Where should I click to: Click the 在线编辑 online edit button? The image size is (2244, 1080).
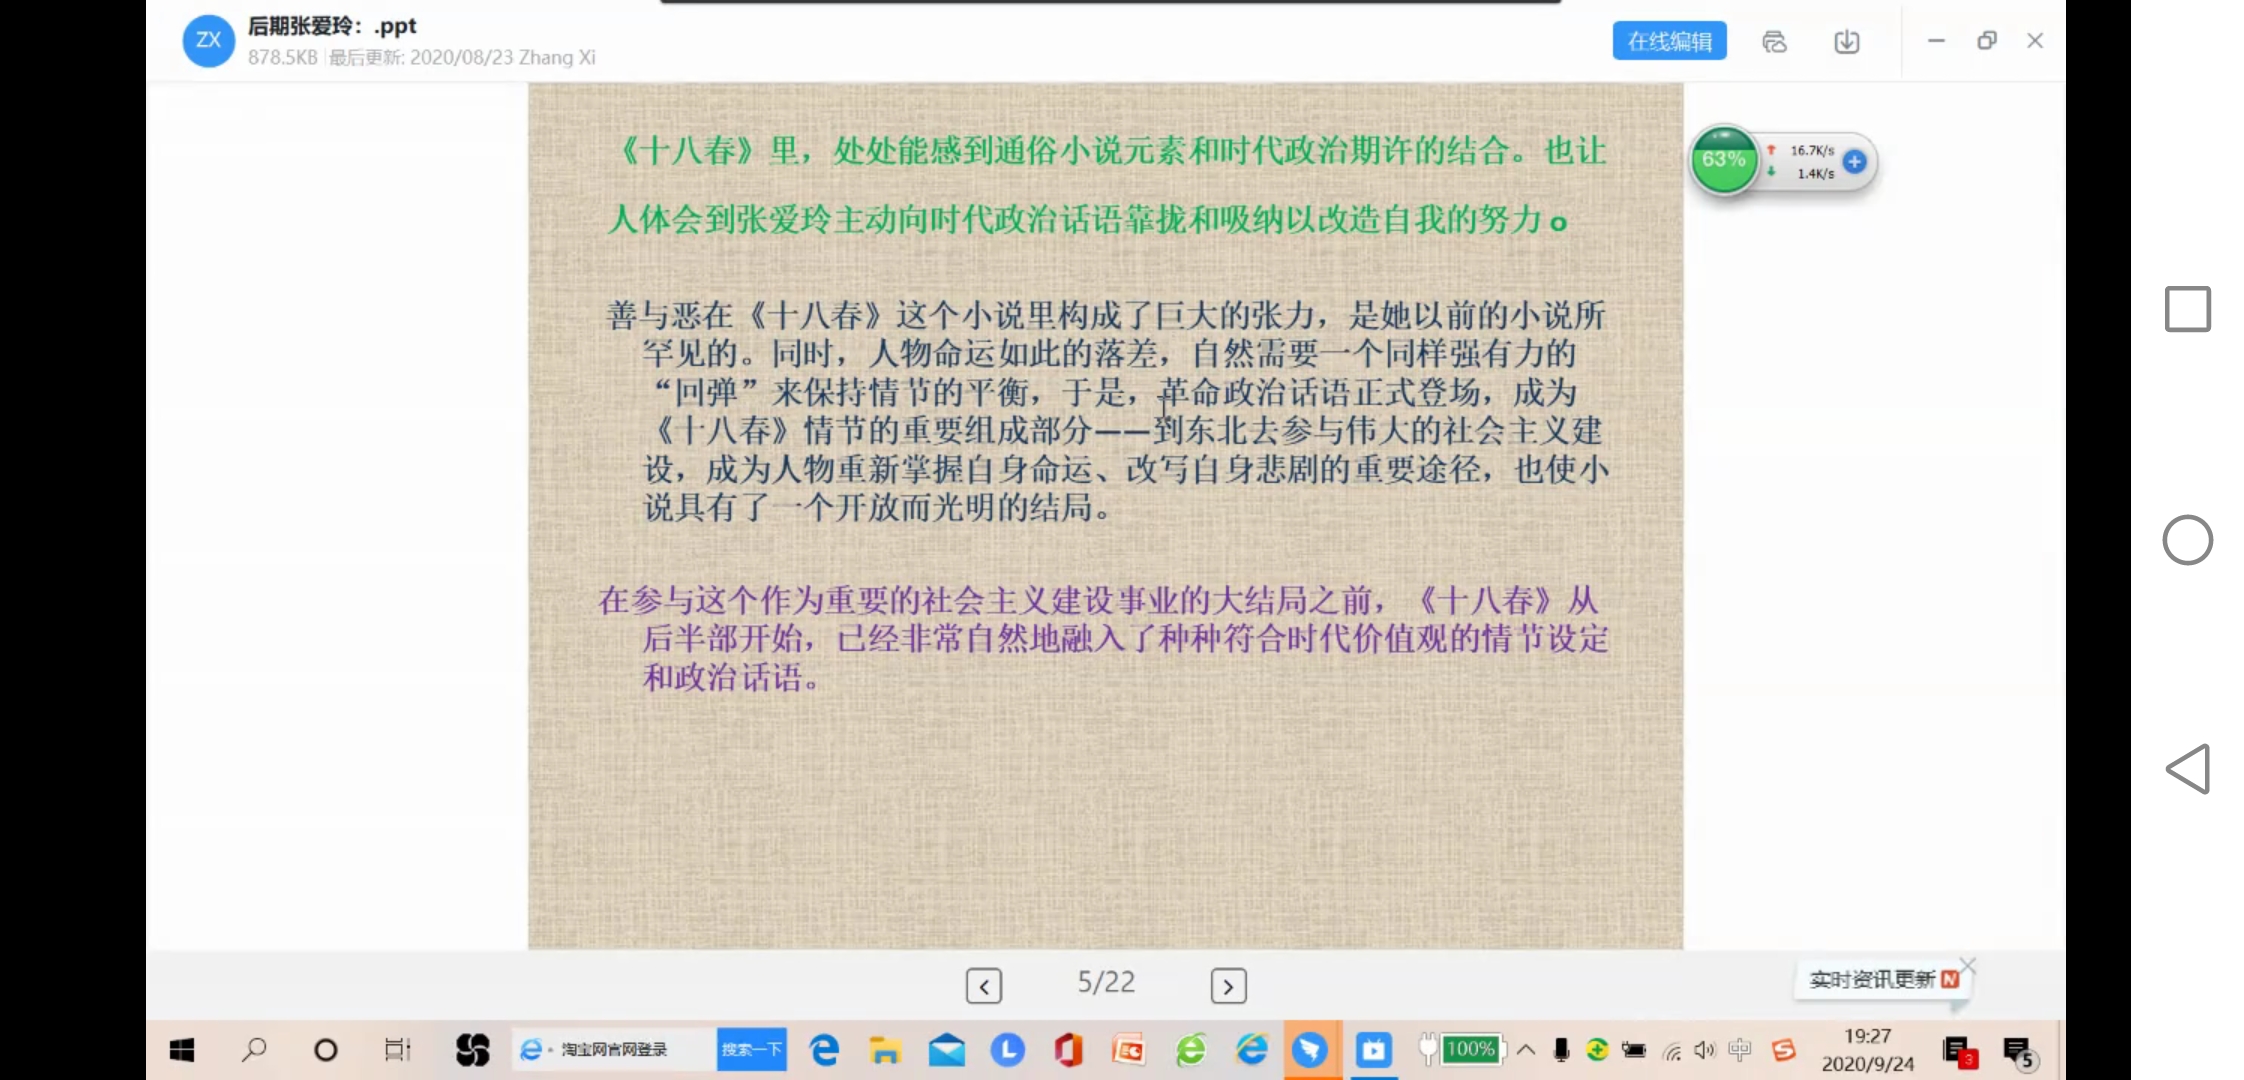point(1668,41)
